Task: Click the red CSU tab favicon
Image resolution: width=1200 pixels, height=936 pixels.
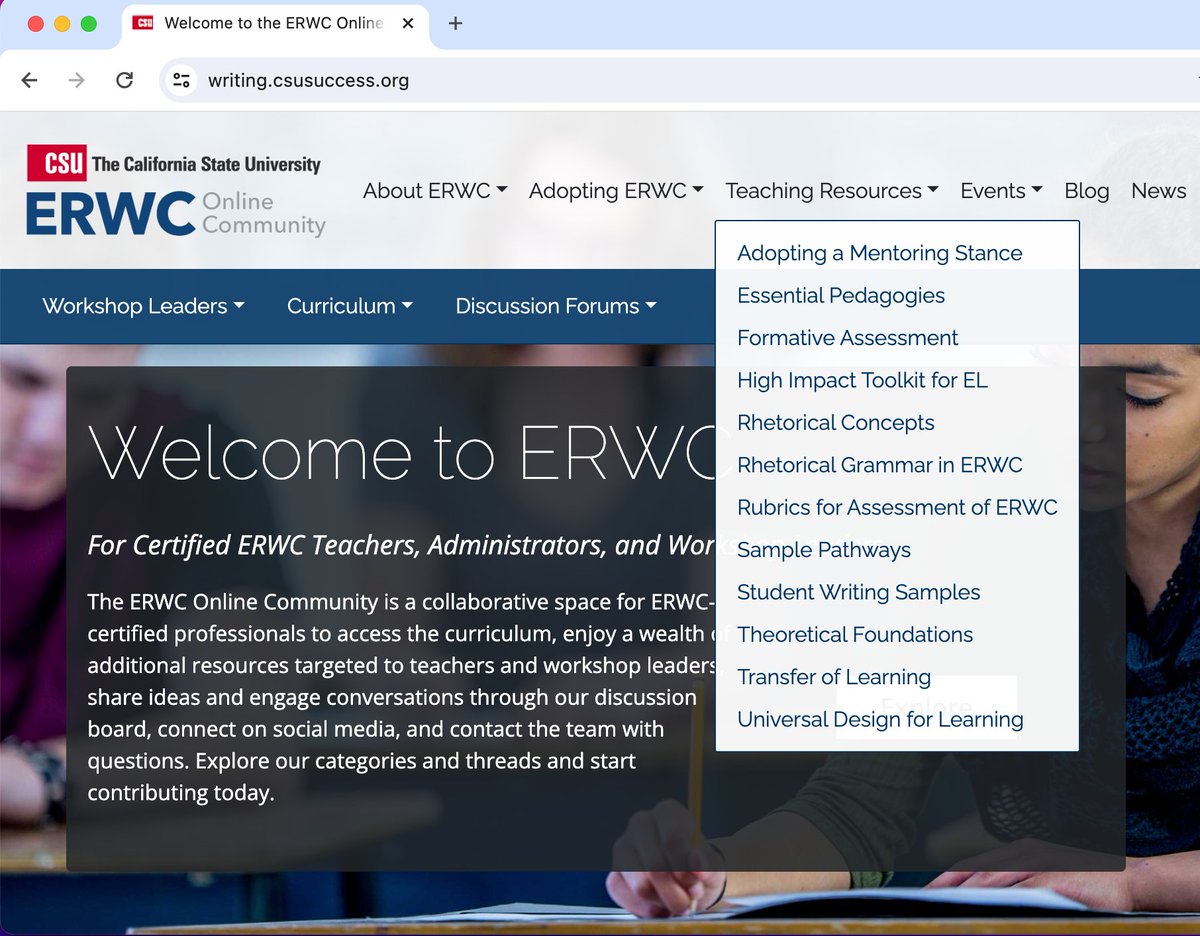Action: point(143,23)
